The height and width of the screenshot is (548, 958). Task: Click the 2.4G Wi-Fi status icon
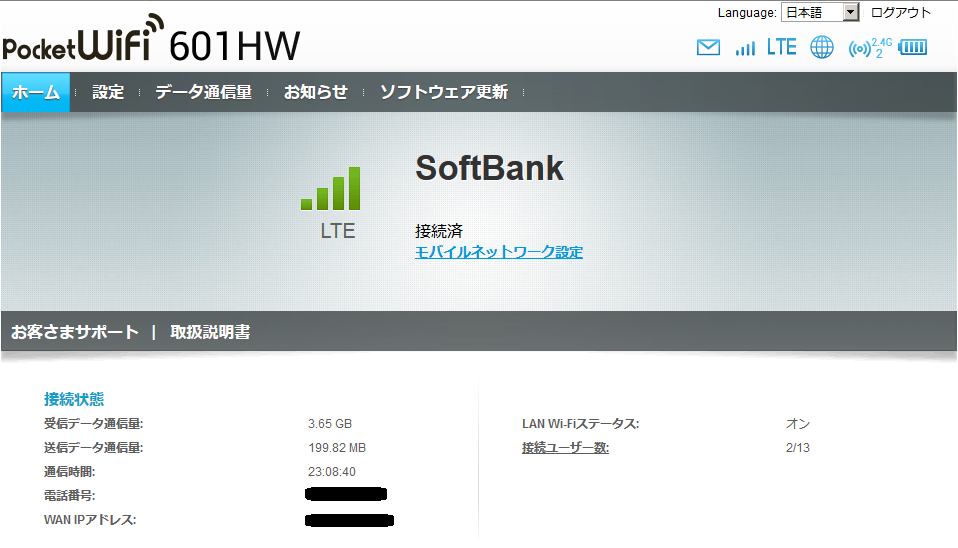tap(870, 48)
